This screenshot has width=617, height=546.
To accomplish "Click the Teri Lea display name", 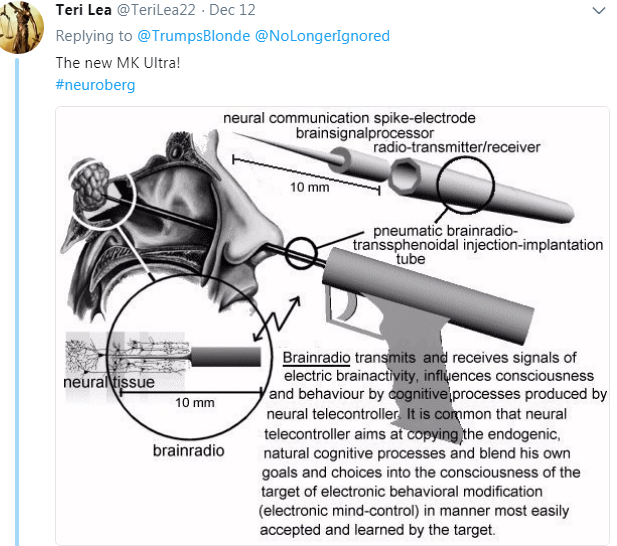I will 83,10.
